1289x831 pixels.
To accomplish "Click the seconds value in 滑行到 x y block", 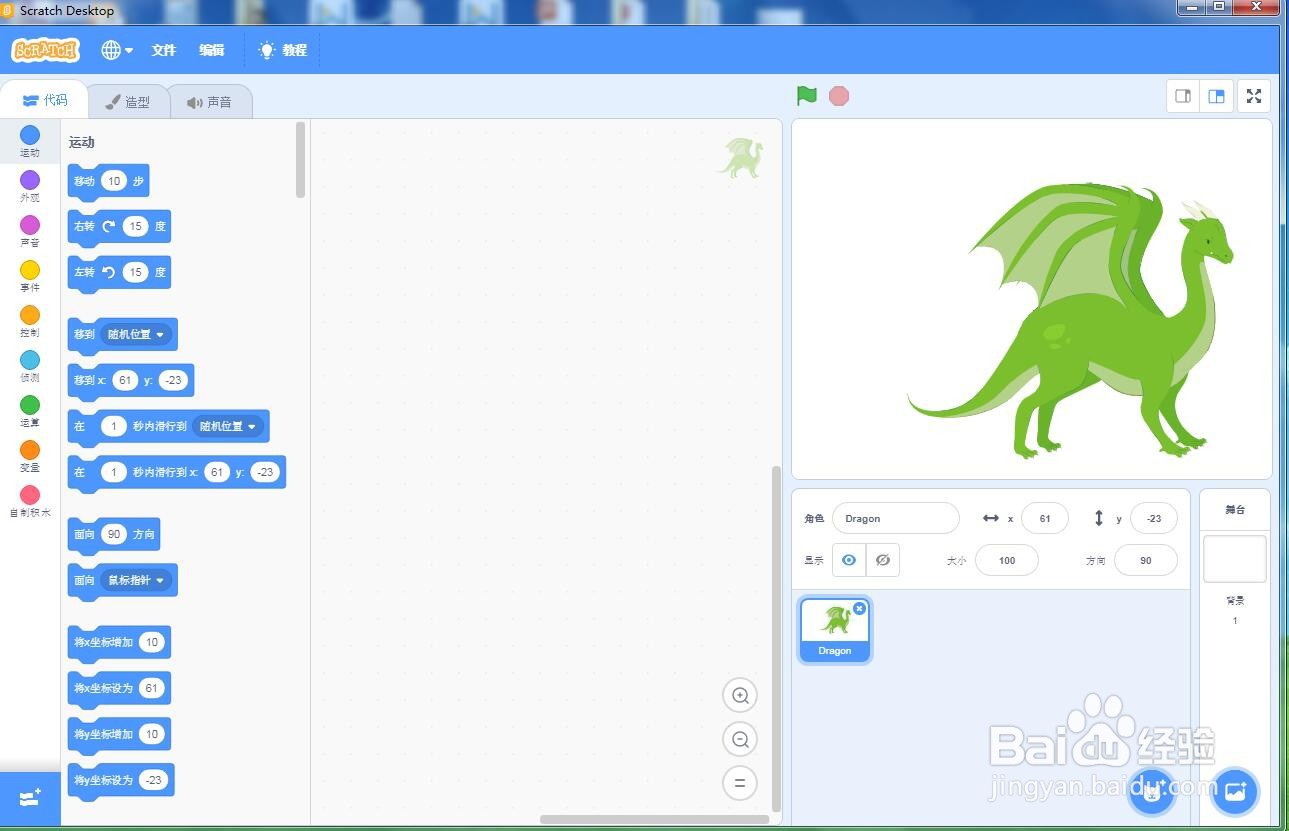I will pos(114,472).
